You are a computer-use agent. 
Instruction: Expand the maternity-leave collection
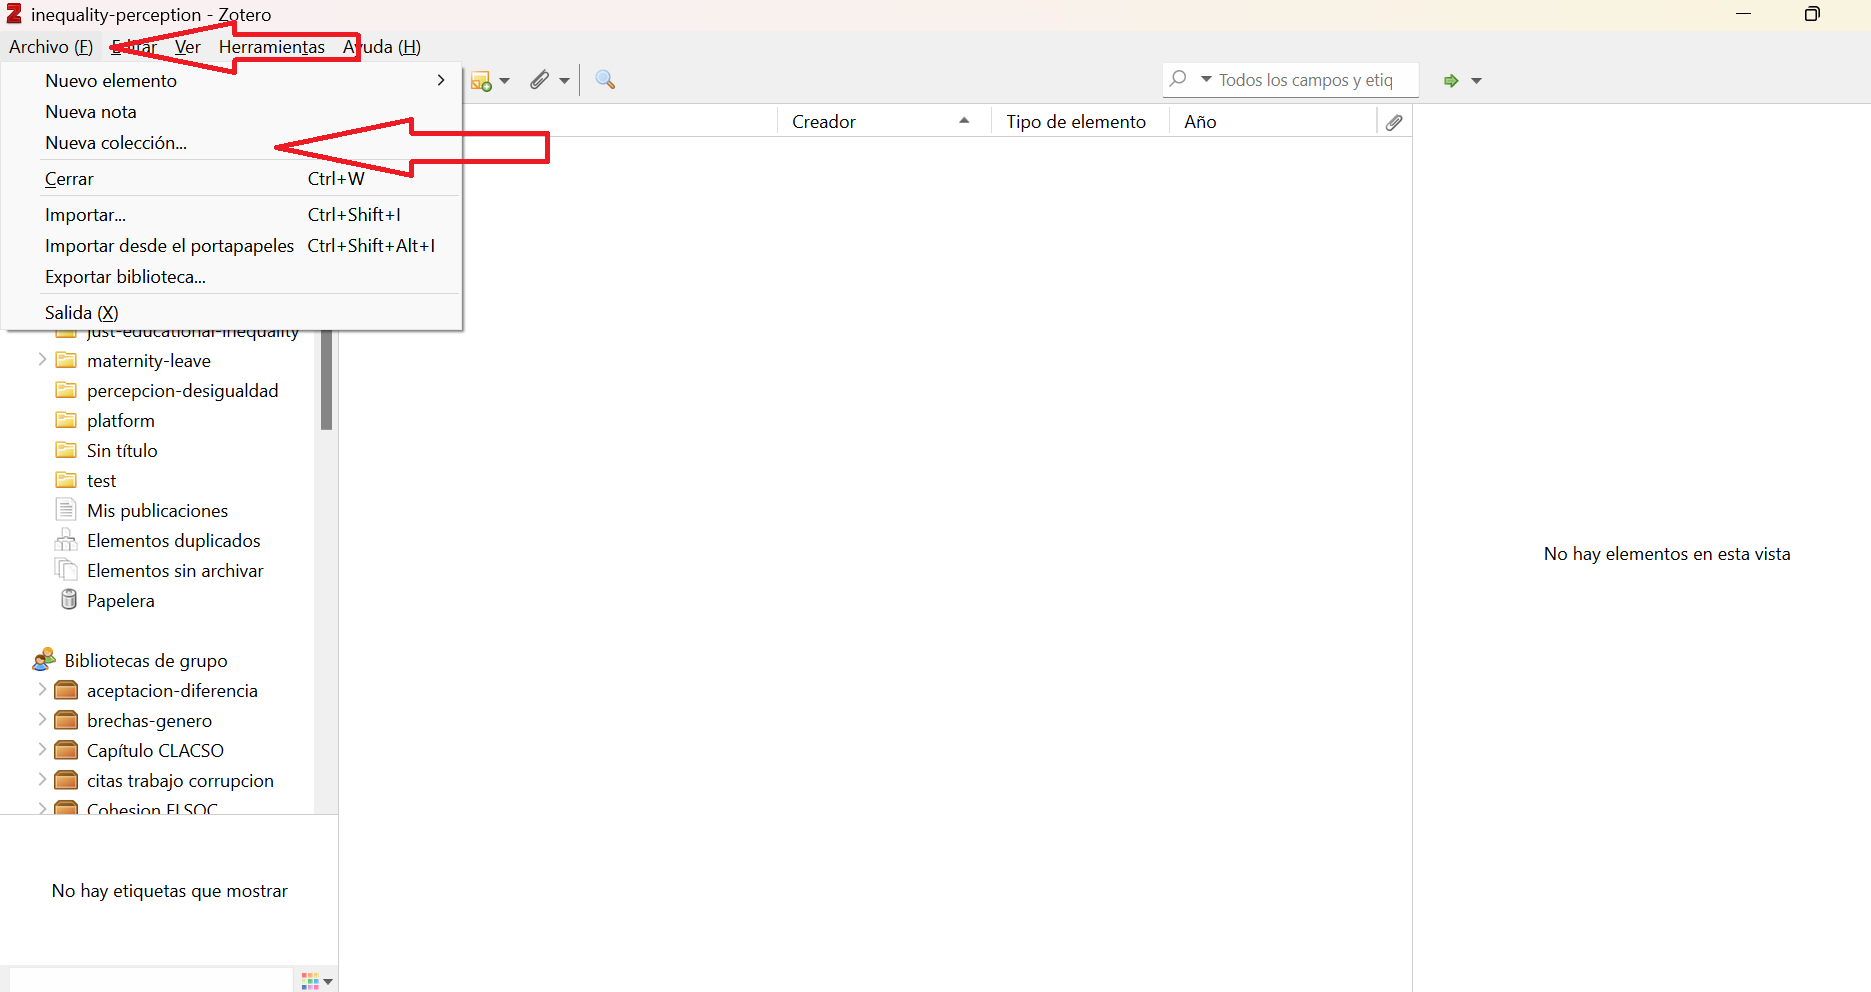pyautogui.click(x=42, y=360)
